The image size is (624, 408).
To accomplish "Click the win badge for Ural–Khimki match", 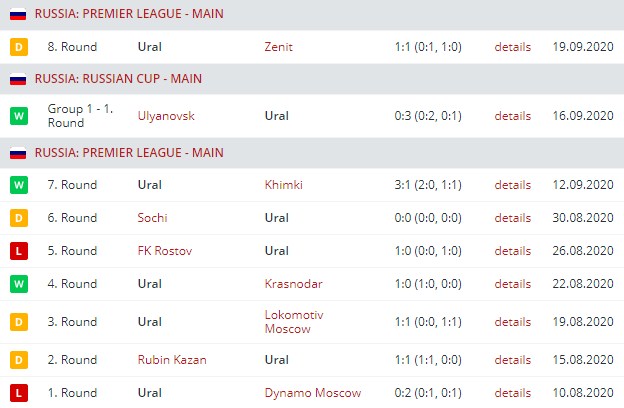I will pos(18,185).
